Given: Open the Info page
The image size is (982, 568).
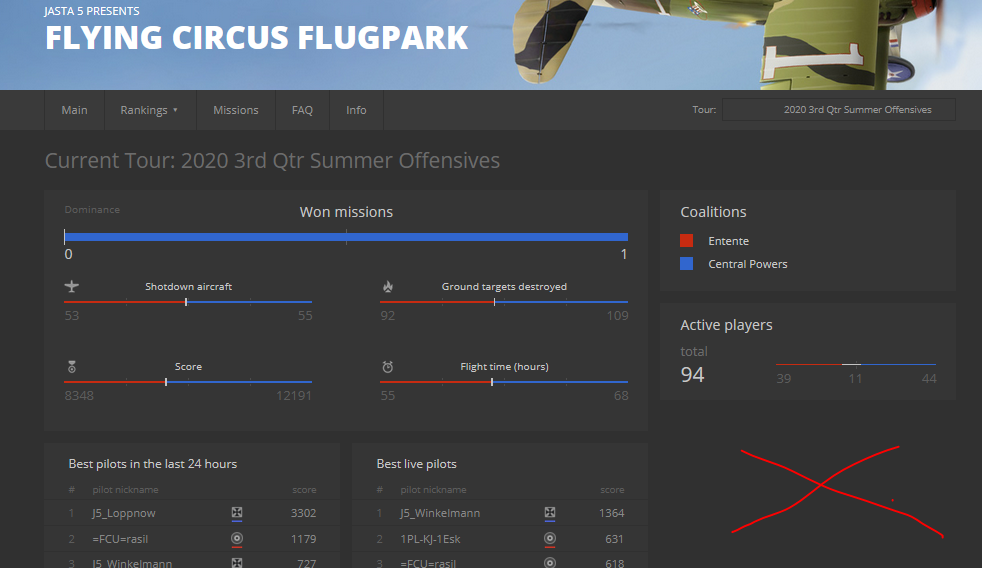Looking at the screenshot, I should 356,110.
